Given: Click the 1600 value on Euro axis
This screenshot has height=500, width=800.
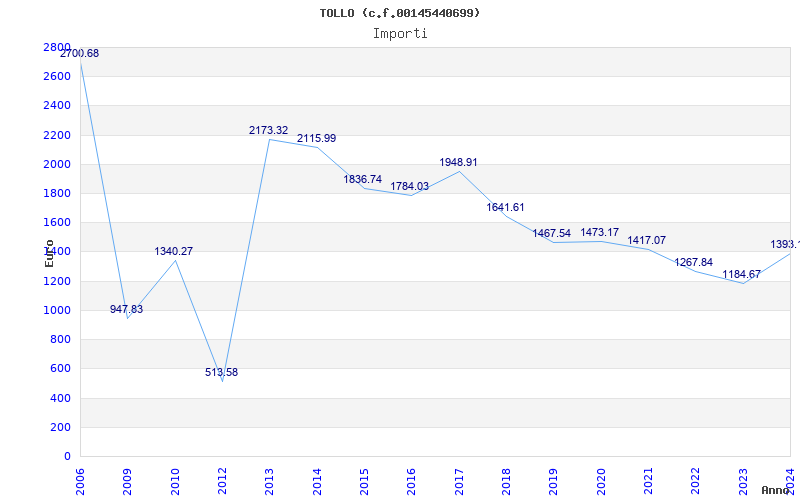Looking at the screenshot, I should 57,222.
